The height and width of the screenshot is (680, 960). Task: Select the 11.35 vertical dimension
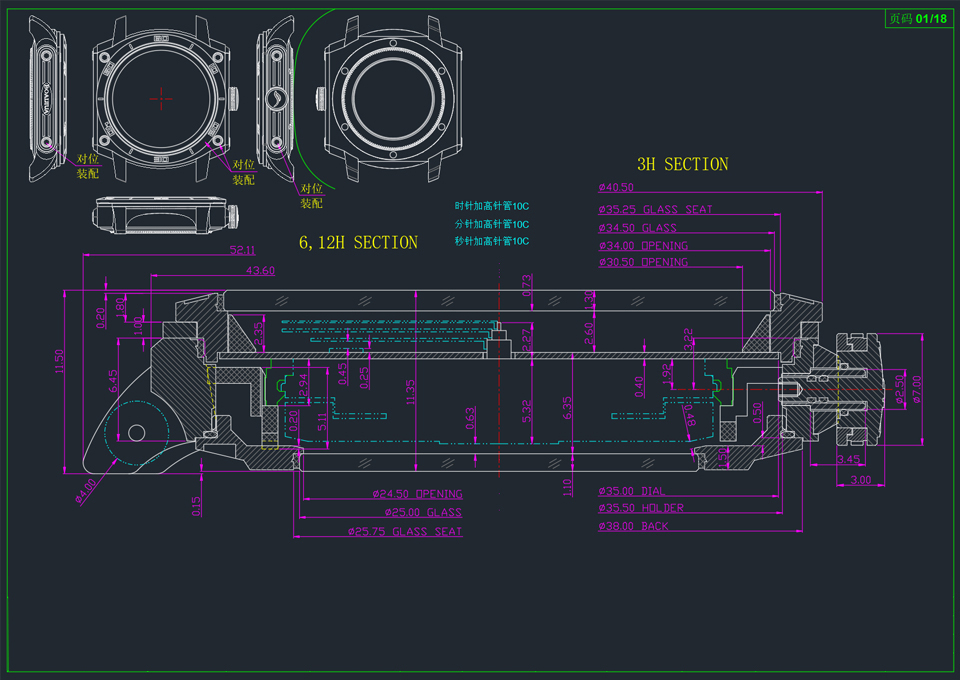tap(410, 392)
